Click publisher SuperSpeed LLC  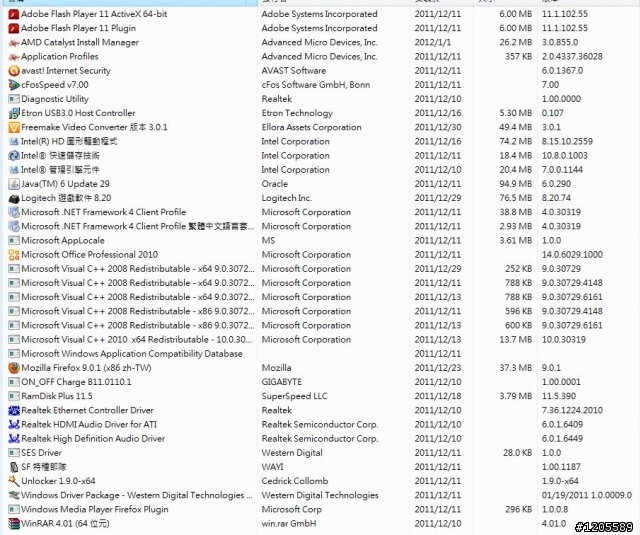tap(294, 396)
